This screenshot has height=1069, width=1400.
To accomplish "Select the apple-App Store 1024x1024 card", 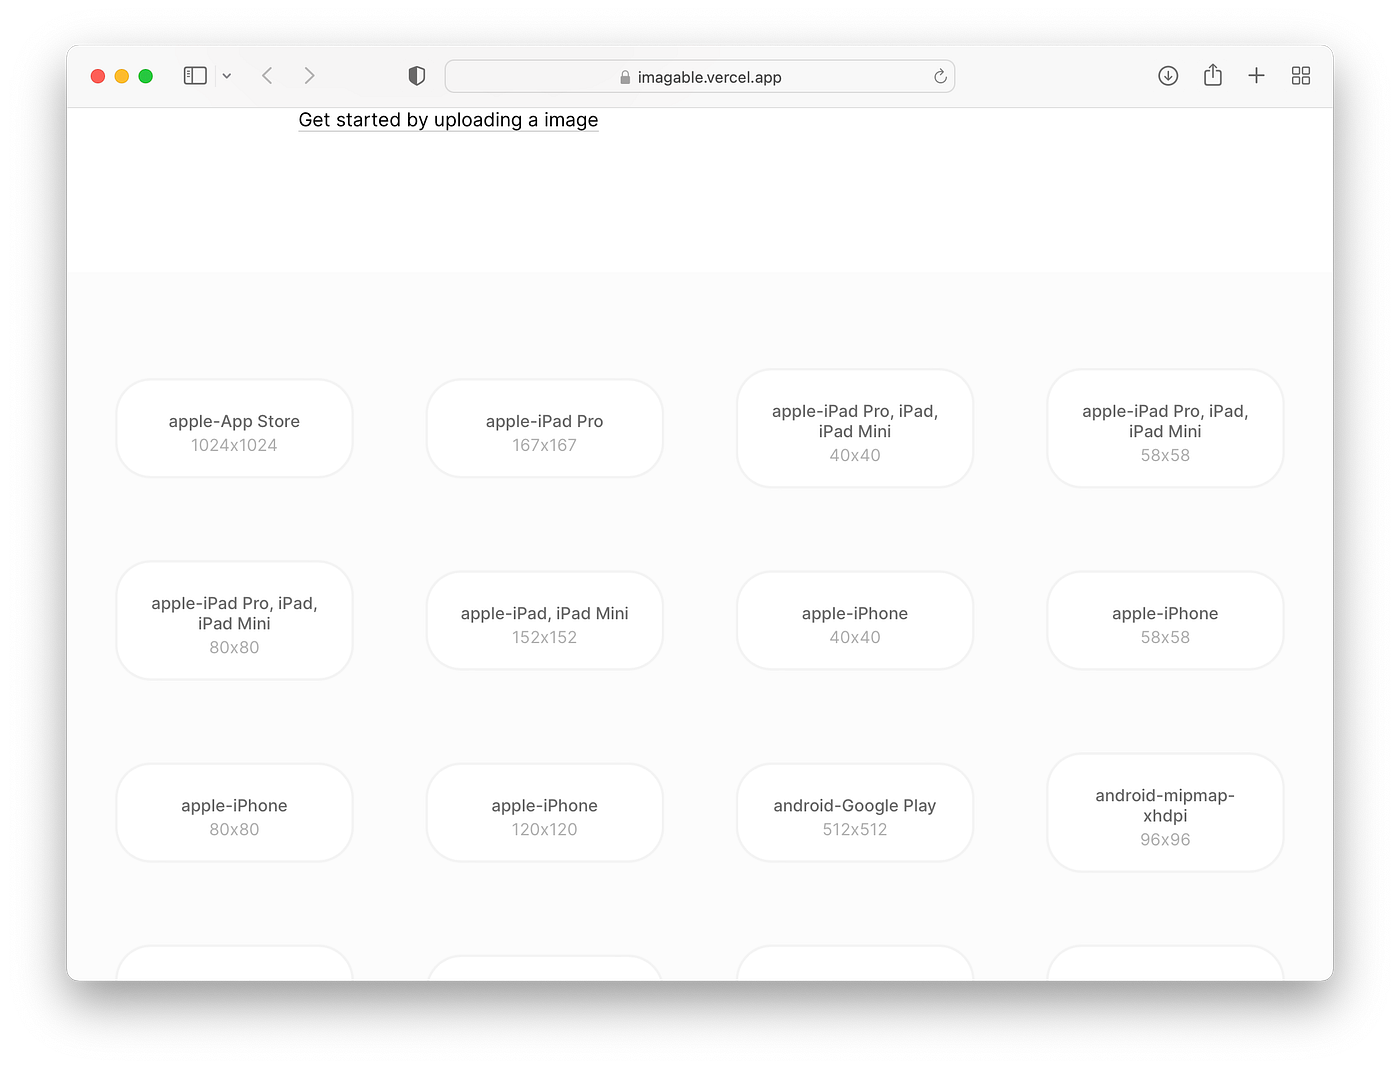I will (x=234, y=428).
